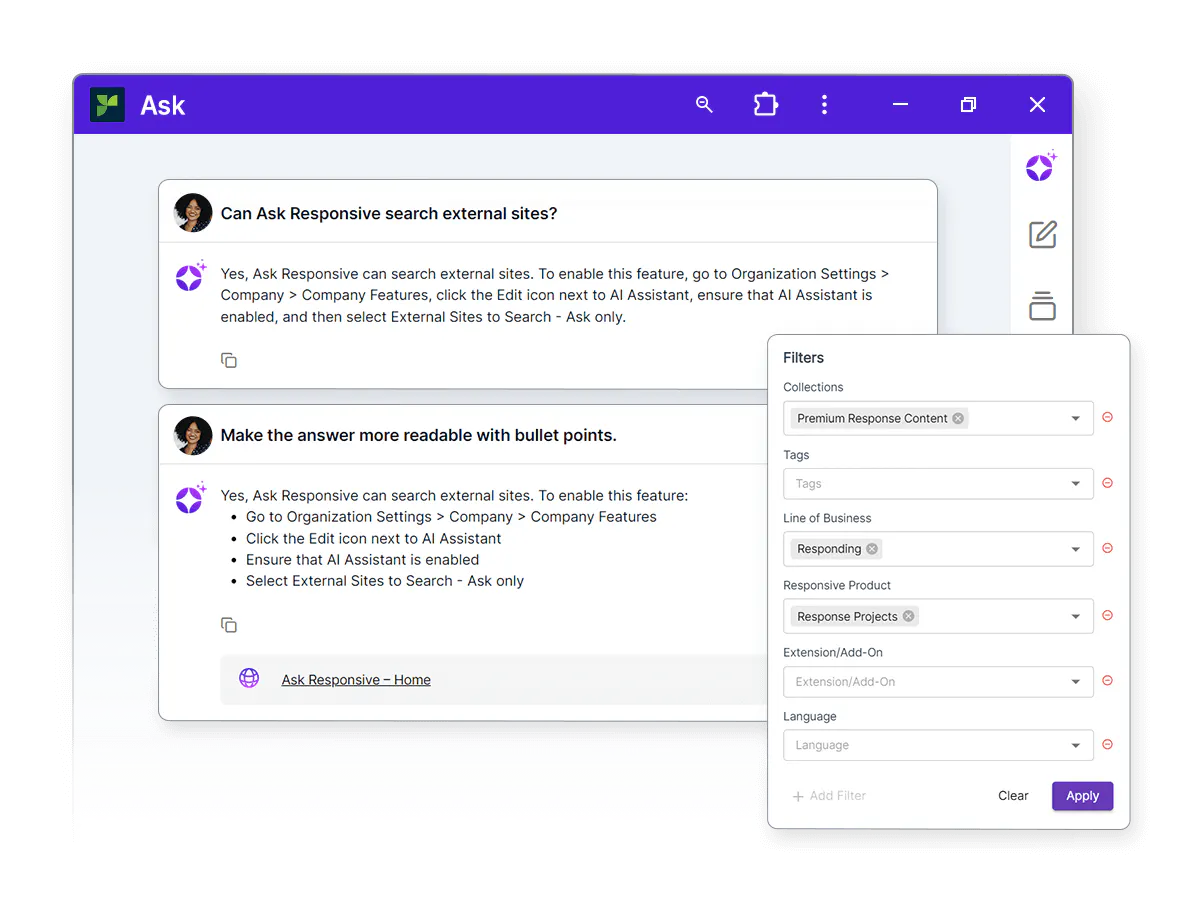Viewport: 1200px width, 900px height.
Task: Click the 'Responsive Product' label
Action: [x=837, y=585]
